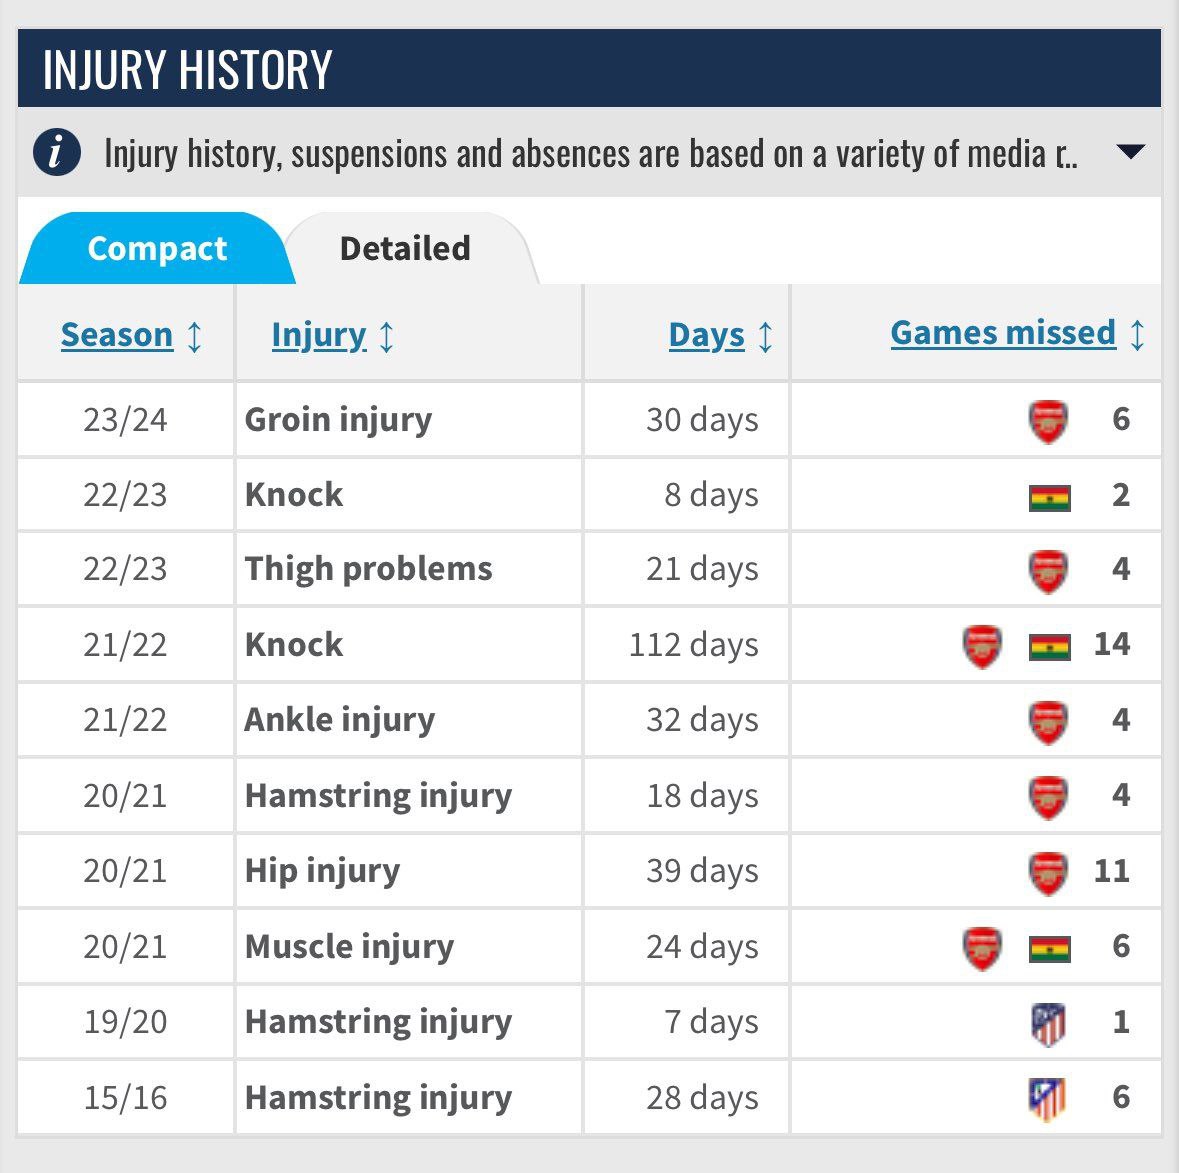The image size is (1179, 1173).
Task: Sort the table by Injury
Action: click(319, 335)
